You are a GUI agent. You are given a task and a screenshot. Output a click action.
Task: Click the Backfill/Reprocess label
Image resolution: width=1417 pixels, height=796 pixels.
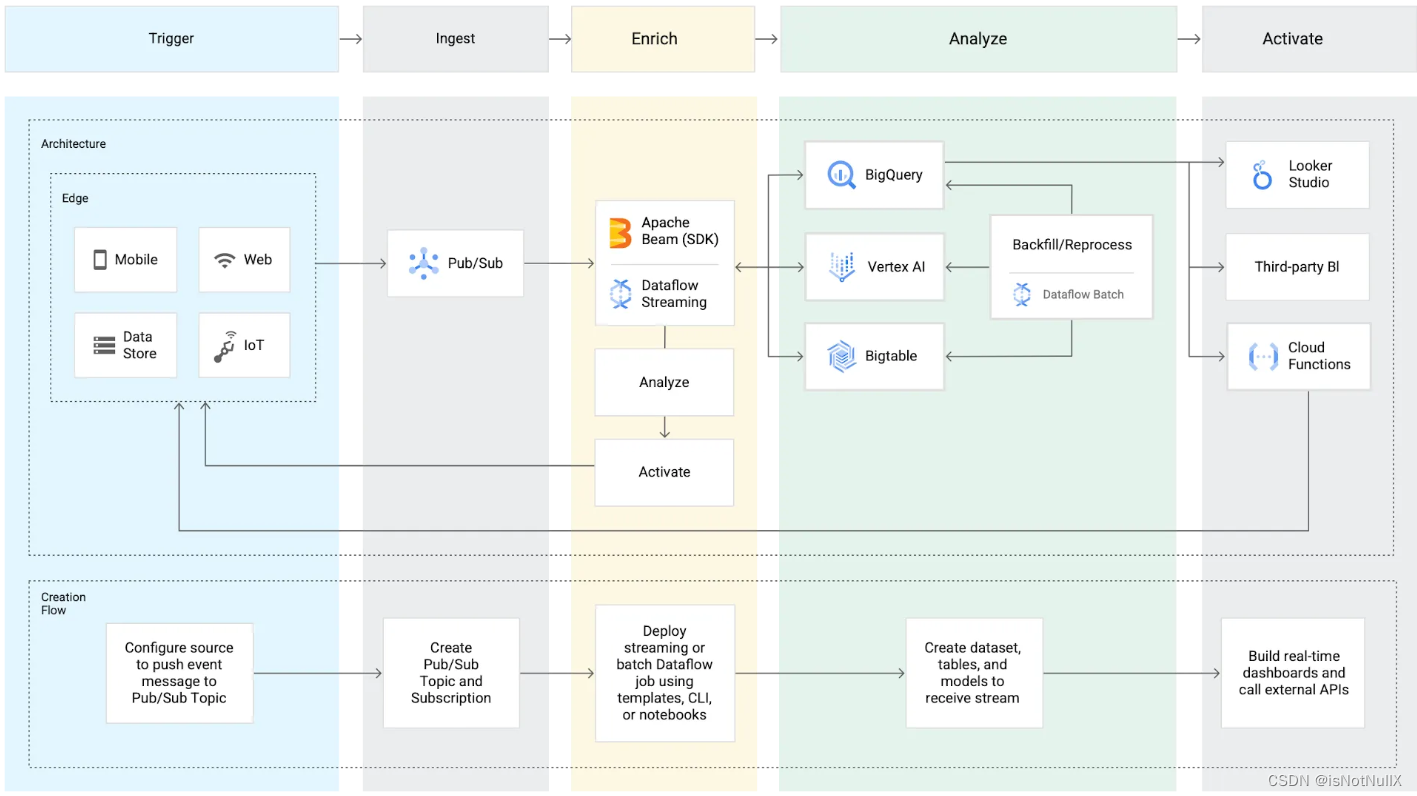[1072, 244]
